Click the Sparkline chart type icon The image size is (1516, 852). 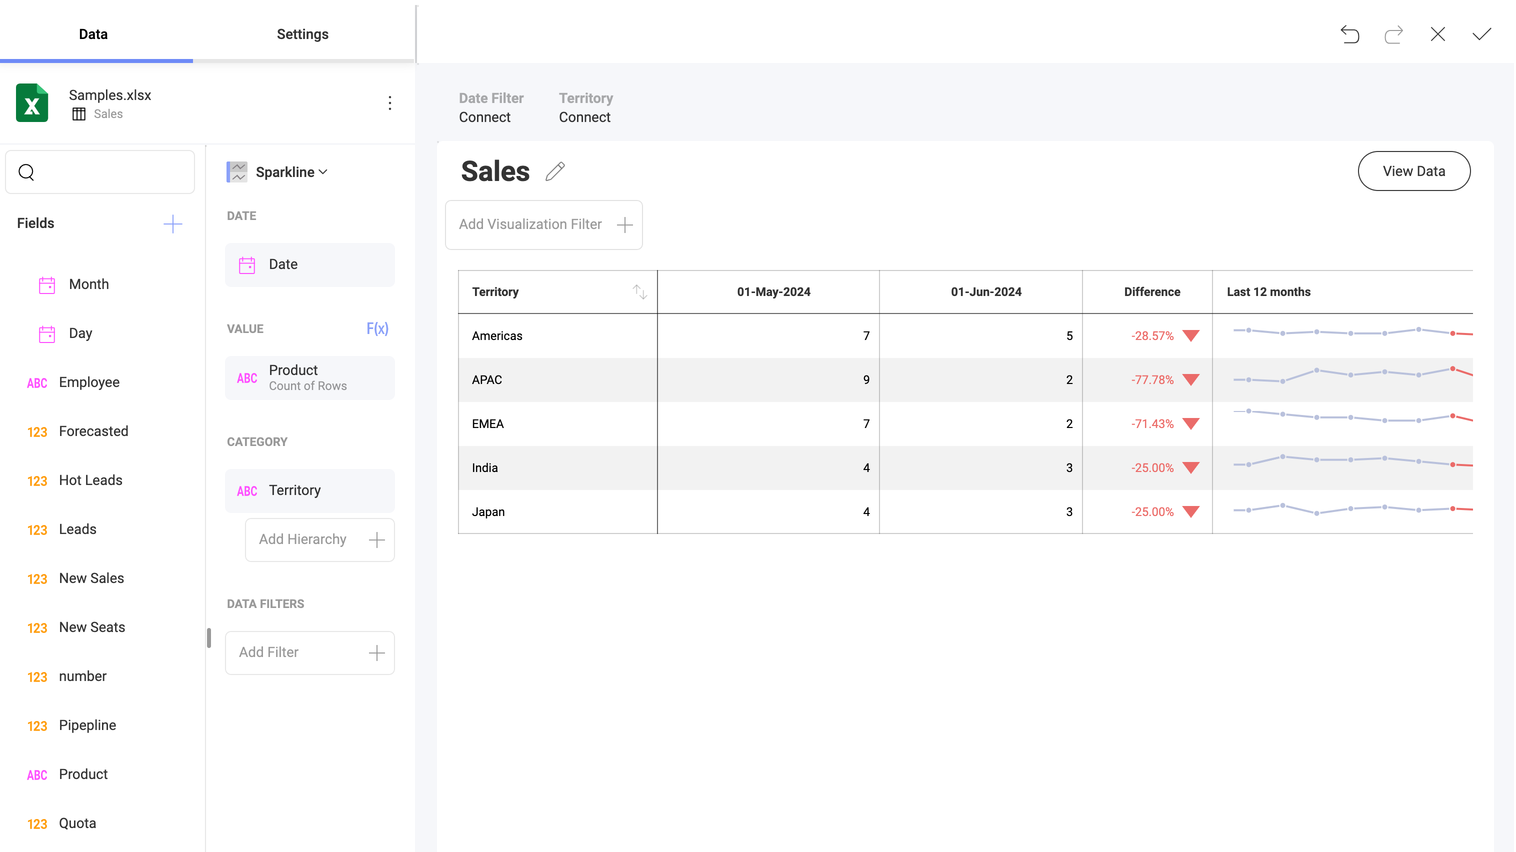(237, 172)
